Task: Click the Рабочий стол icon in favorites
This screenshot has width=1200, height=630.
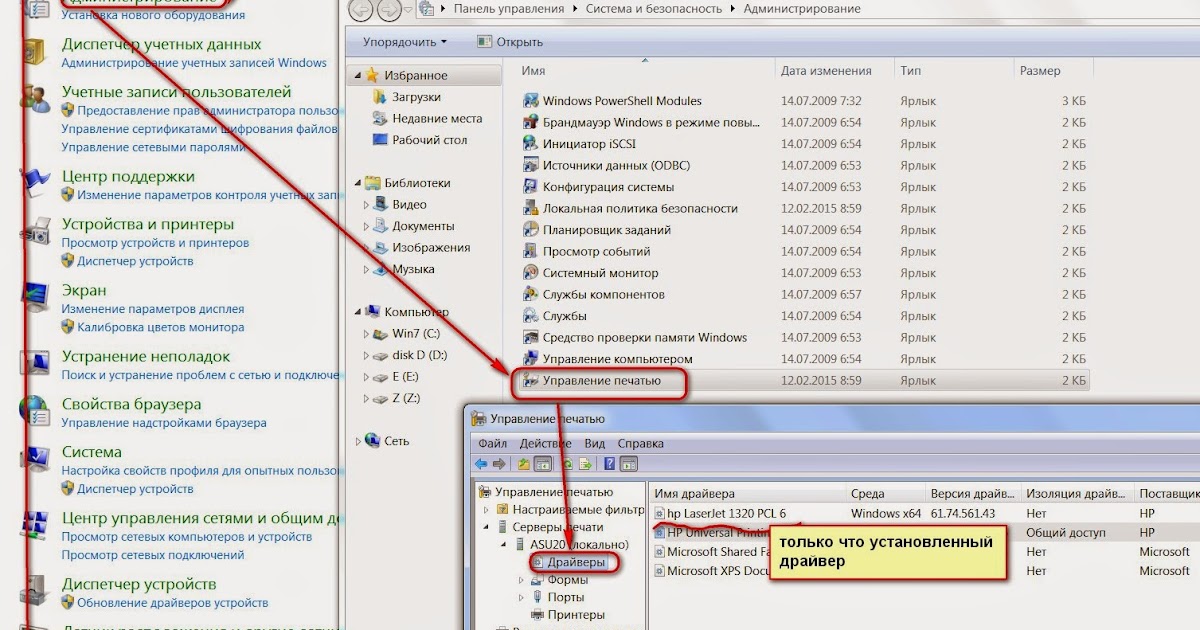Action: [x=380, y=140]
